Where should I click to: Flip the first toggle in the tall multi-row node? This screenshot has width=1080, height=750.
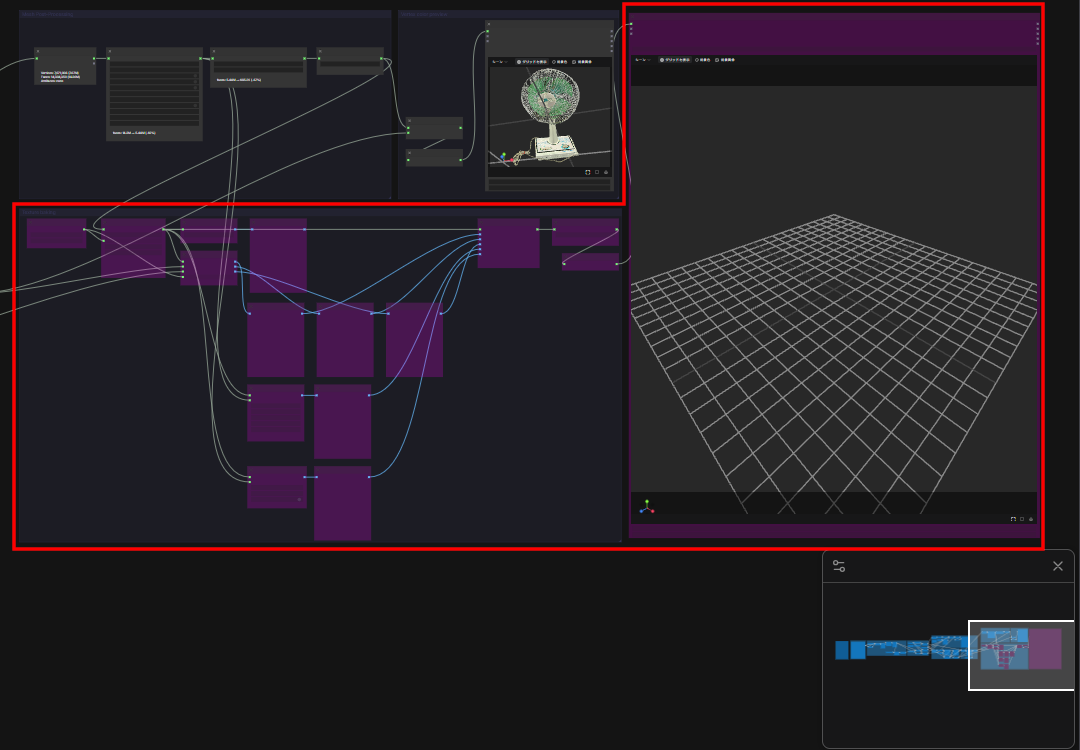tap(196, 75)
